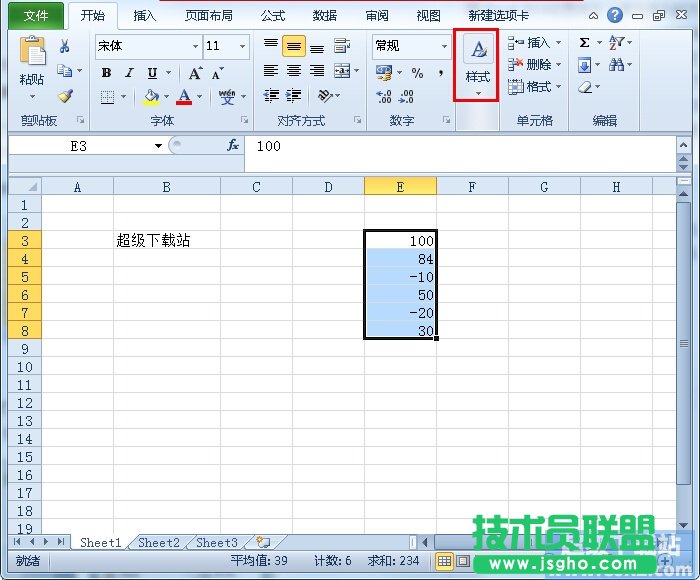Click the phonetic guide wén icon

[227, 96]
